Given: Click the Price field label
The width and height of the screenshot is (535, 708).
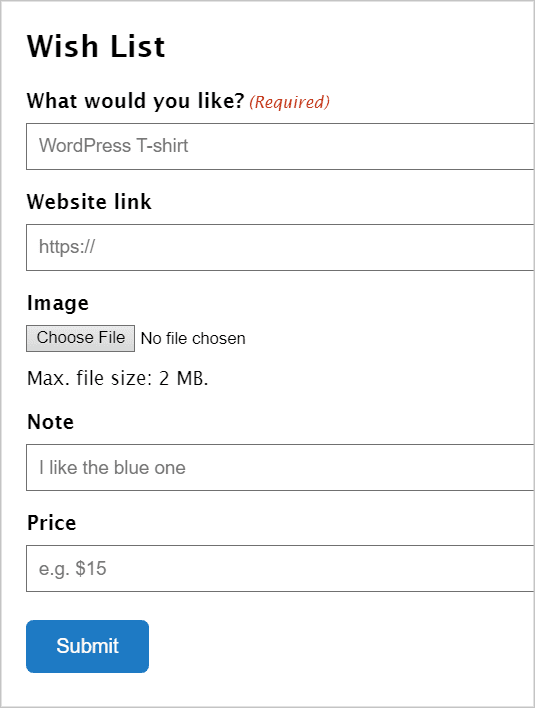Looking at the screenshot, I should [x=51, y=523].
